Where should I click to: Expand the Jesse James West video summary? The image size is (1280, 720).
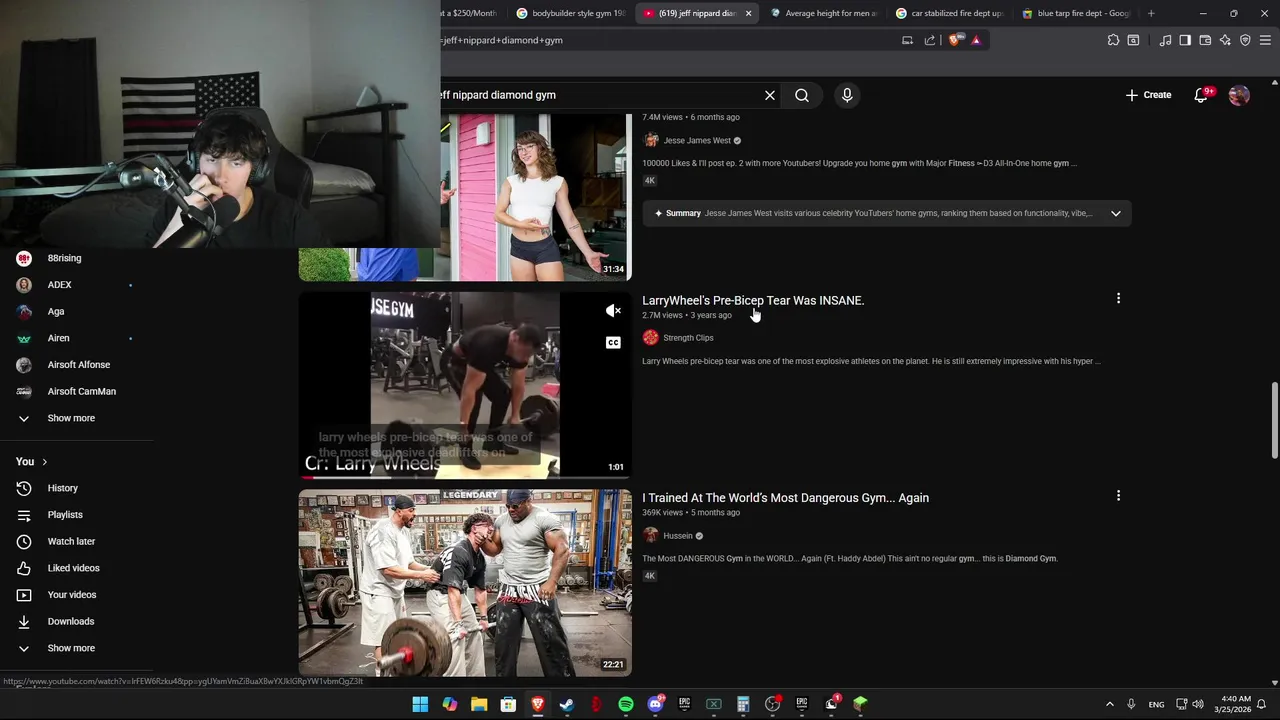[x=1116, y=213]
